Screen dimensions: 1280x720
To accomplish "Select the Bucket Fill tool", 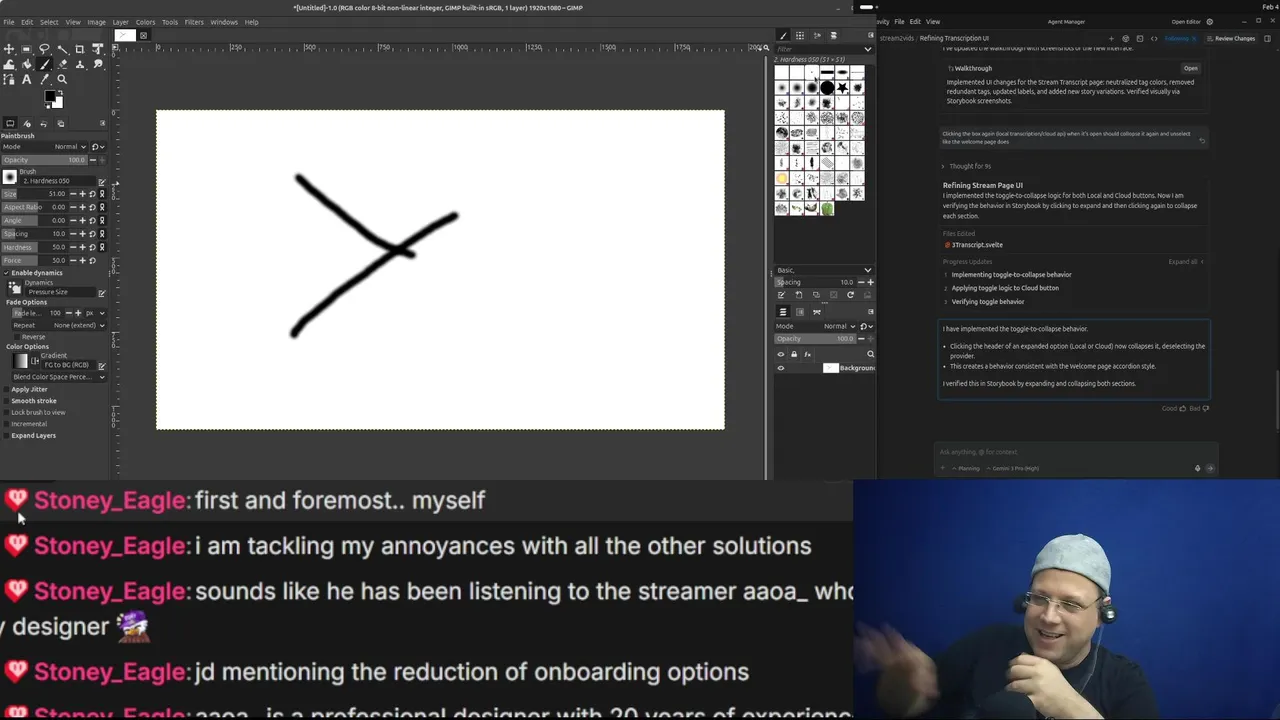I will 26,64.
